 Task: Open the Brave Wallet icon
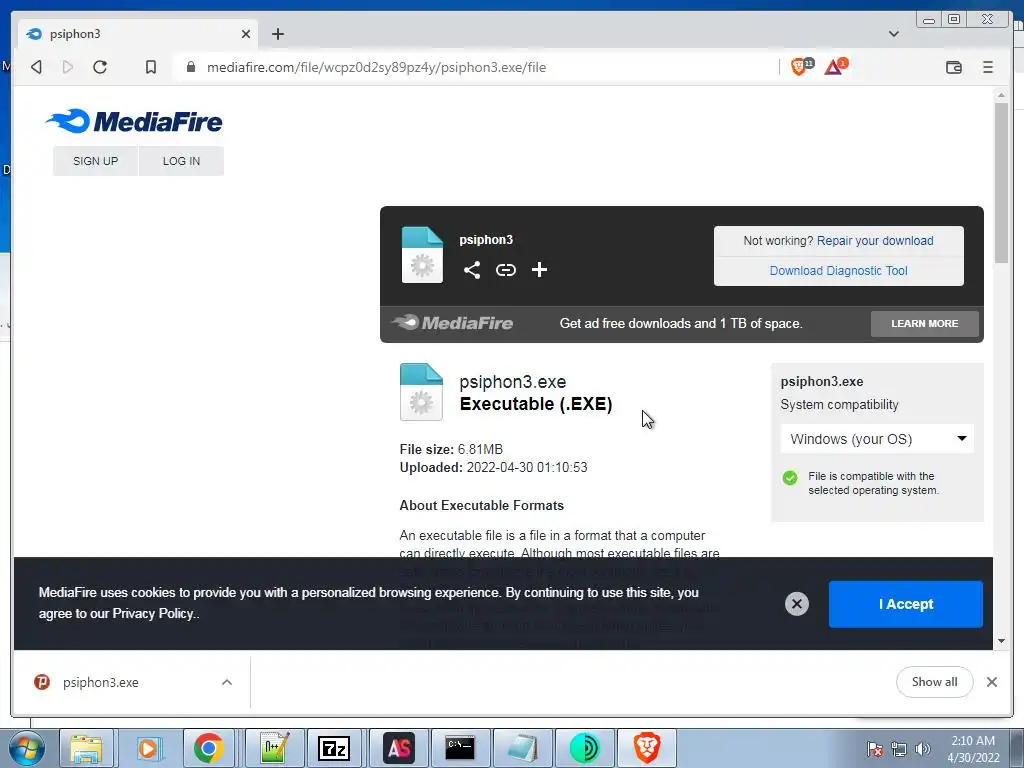pos(953,67)
